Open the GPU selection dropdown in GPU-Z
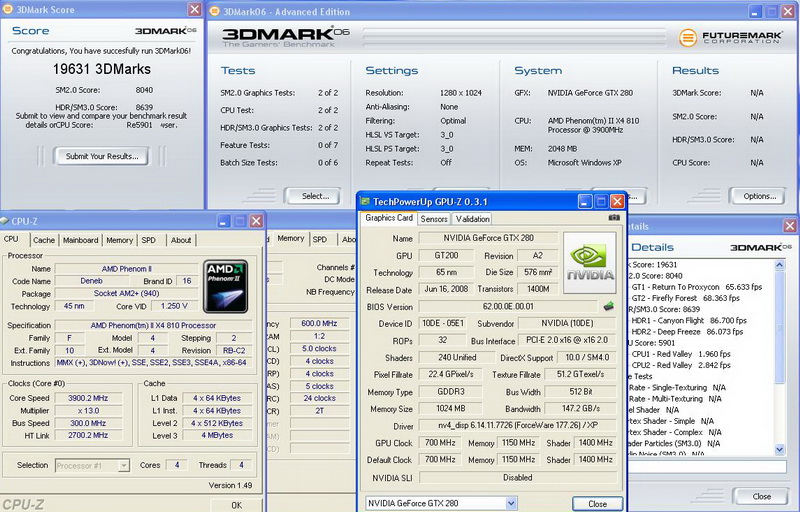 tap(441, 502)
